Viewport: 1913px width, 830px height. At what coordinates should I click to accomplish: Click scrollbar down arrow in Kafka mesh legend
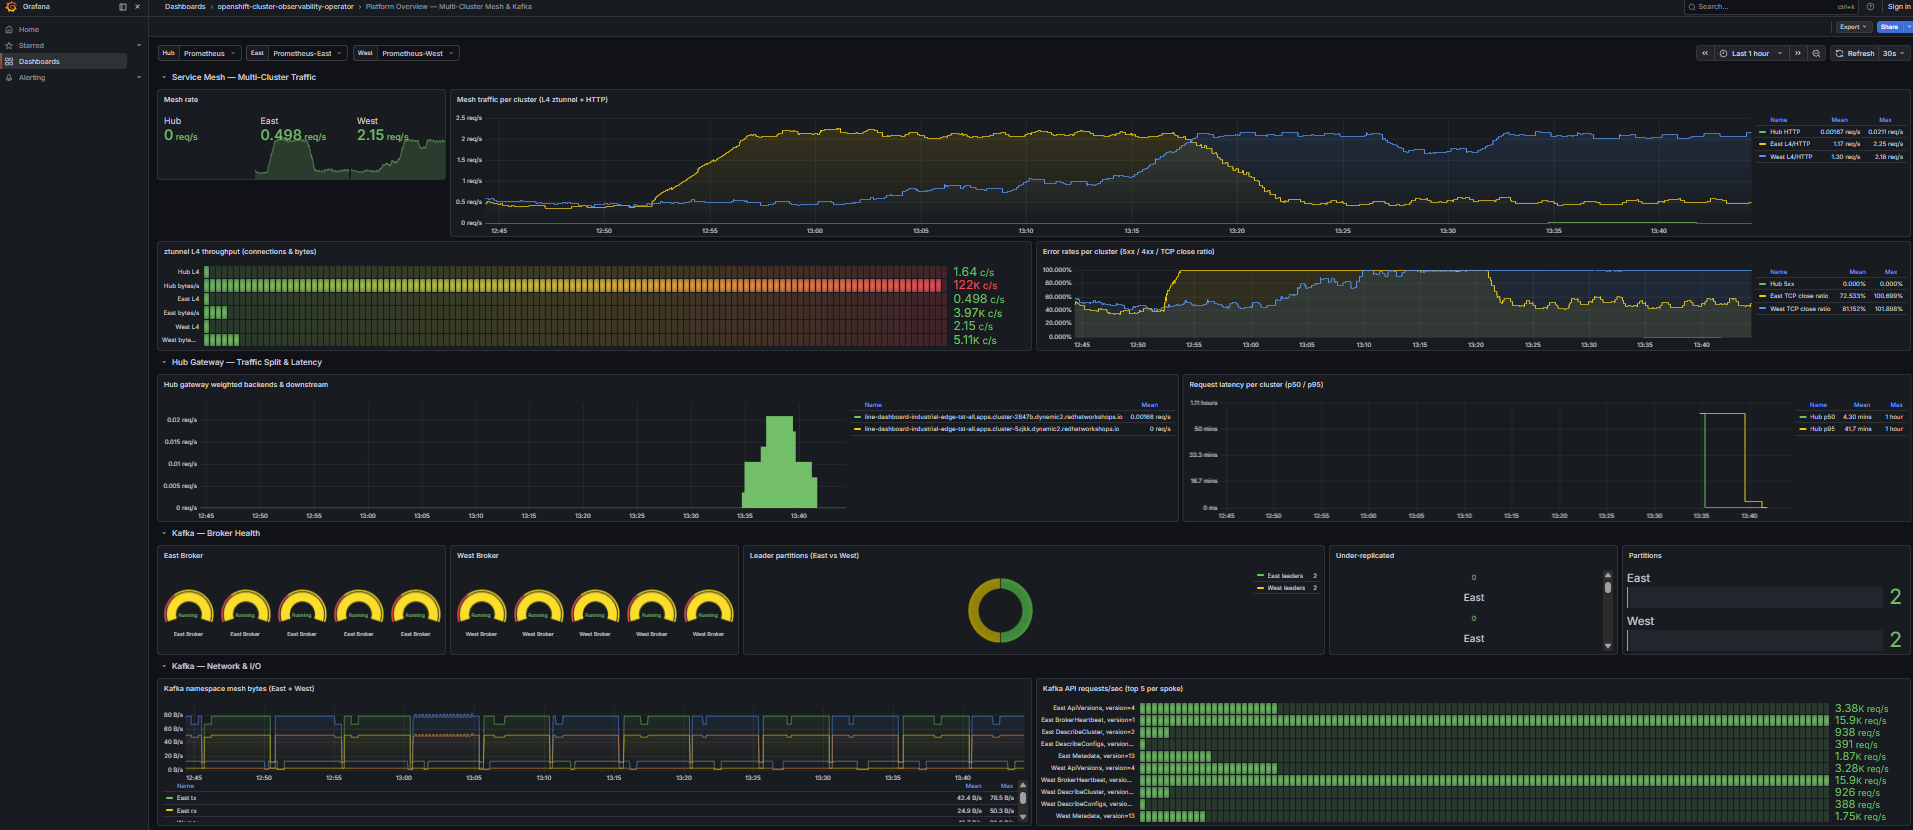click(1022, 817)
